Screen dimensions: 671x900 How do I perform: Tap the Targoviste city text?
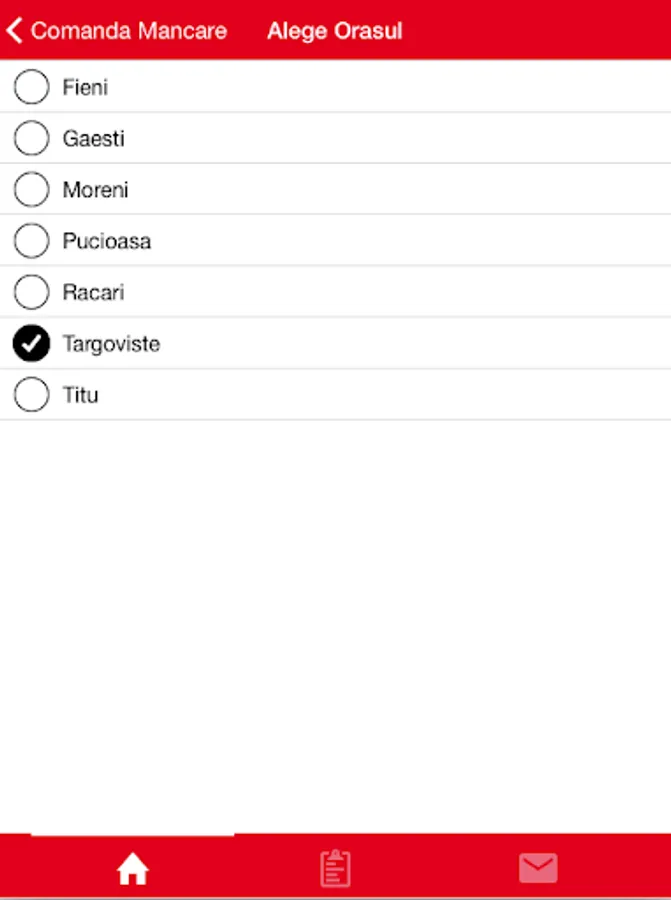(111, 344)
